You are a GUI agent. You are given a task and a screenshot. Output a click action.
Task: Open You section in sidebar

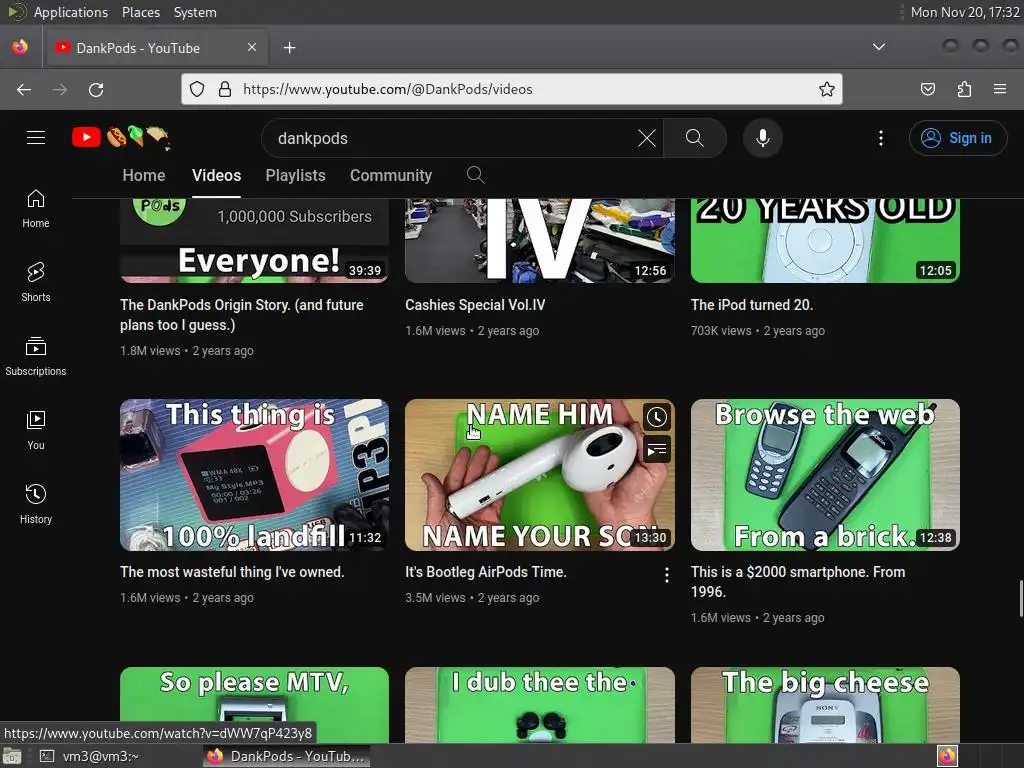click(36, 430)
